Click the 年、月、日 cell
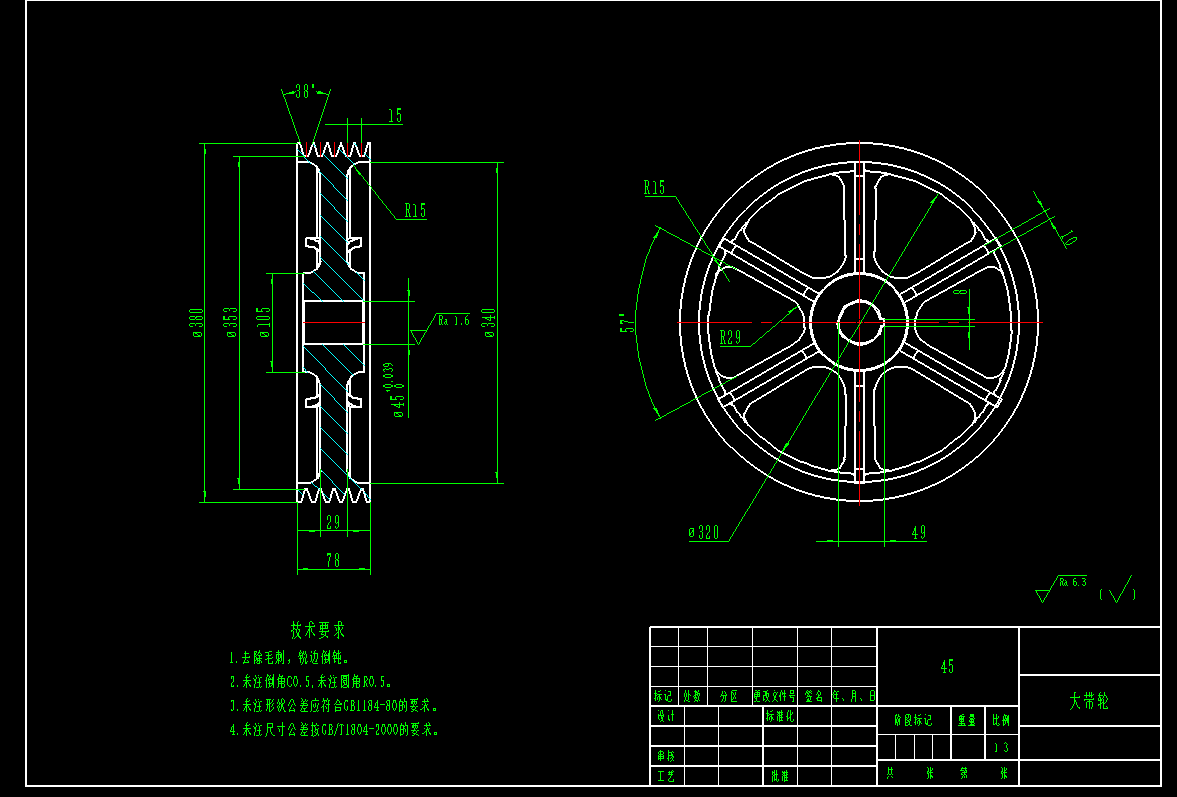This screenshot has height=797, width=1177. (x=853, y=696)
